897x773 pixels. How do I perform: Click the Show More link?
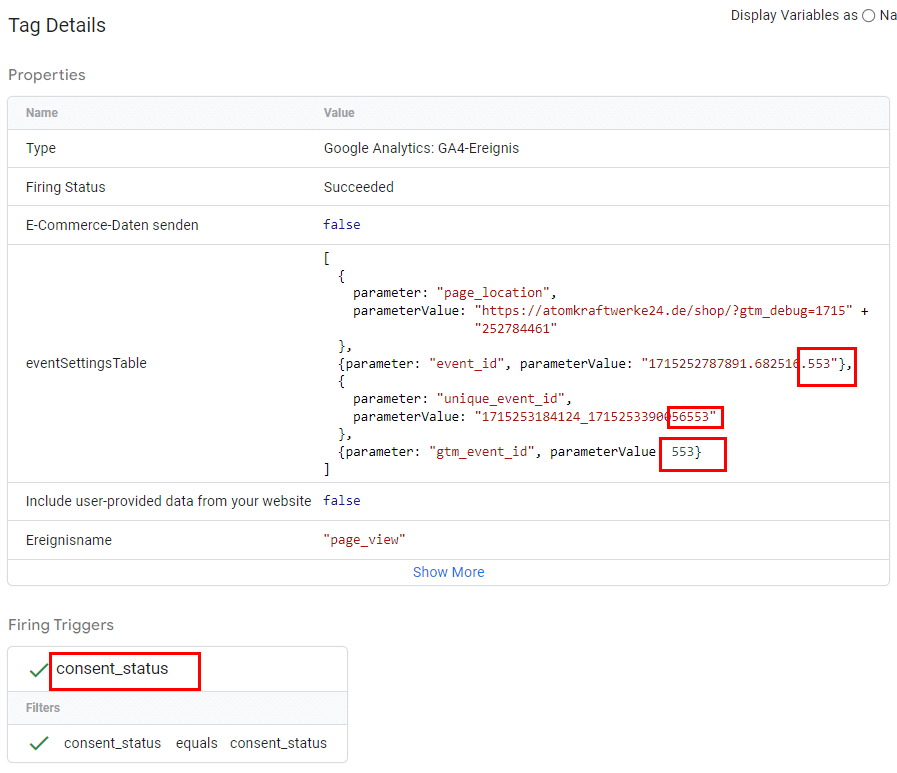pyautogui.click(x=448, y=572)
